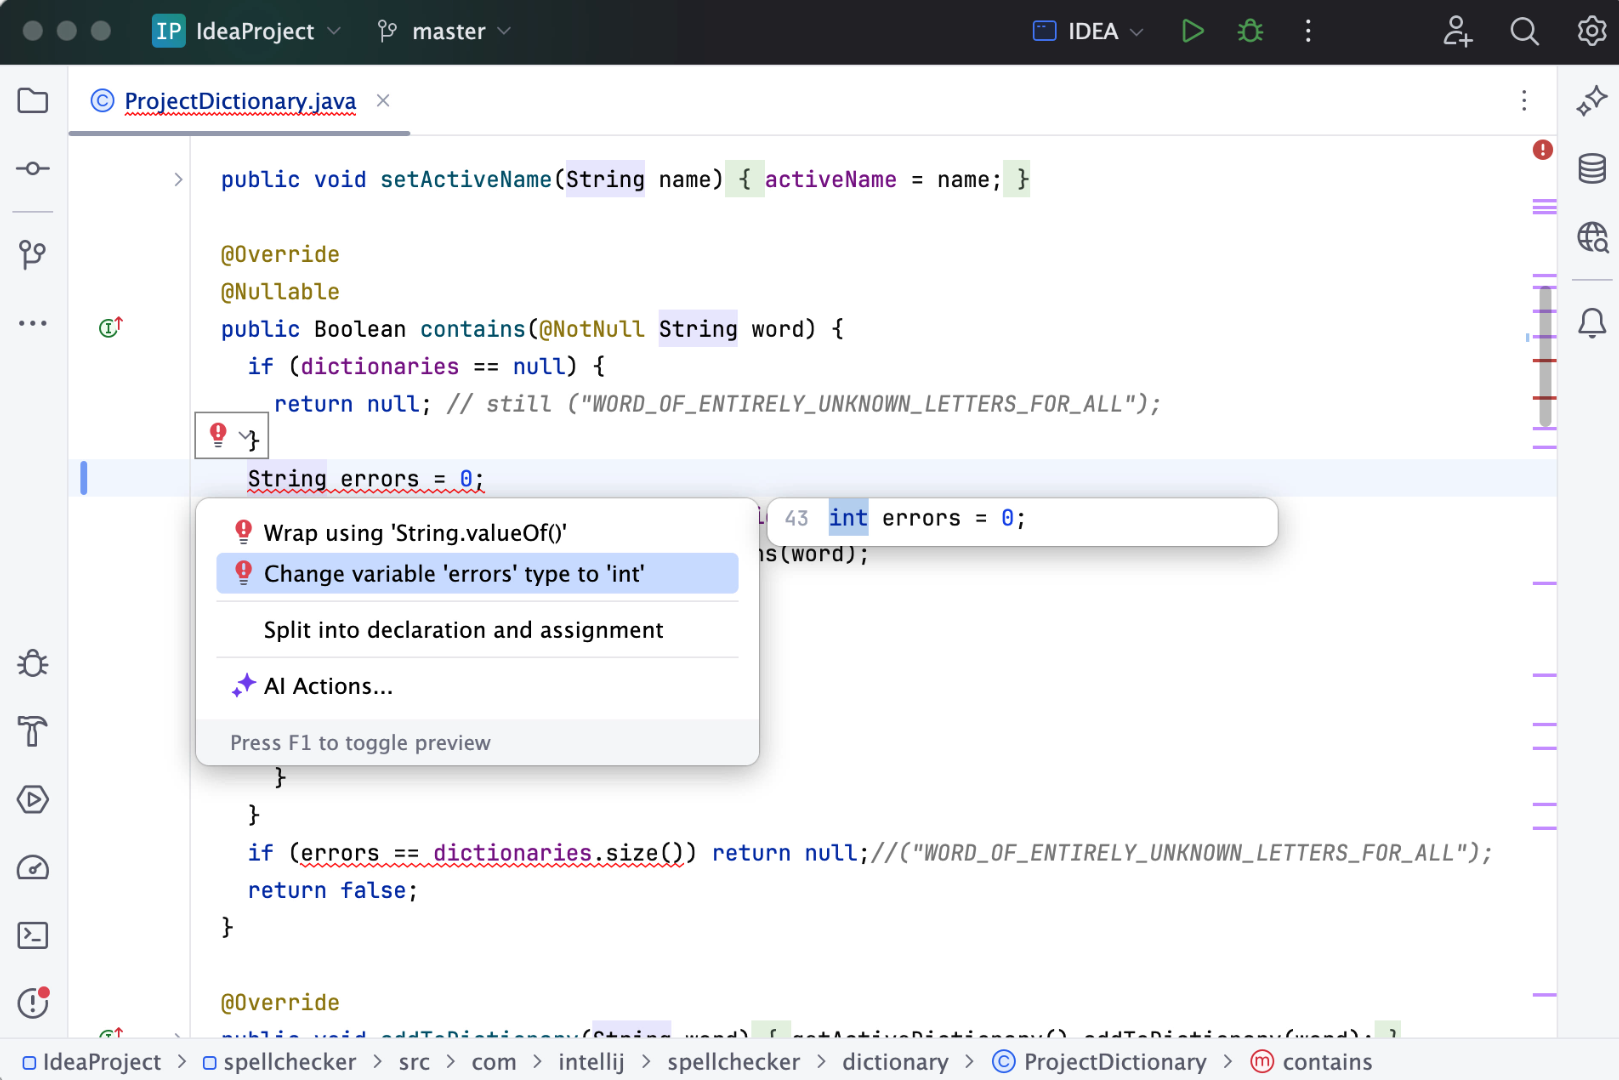Click 'Press F1 to toggle preview' hint
1619x1080 pixels.
[x=360, y=743]
